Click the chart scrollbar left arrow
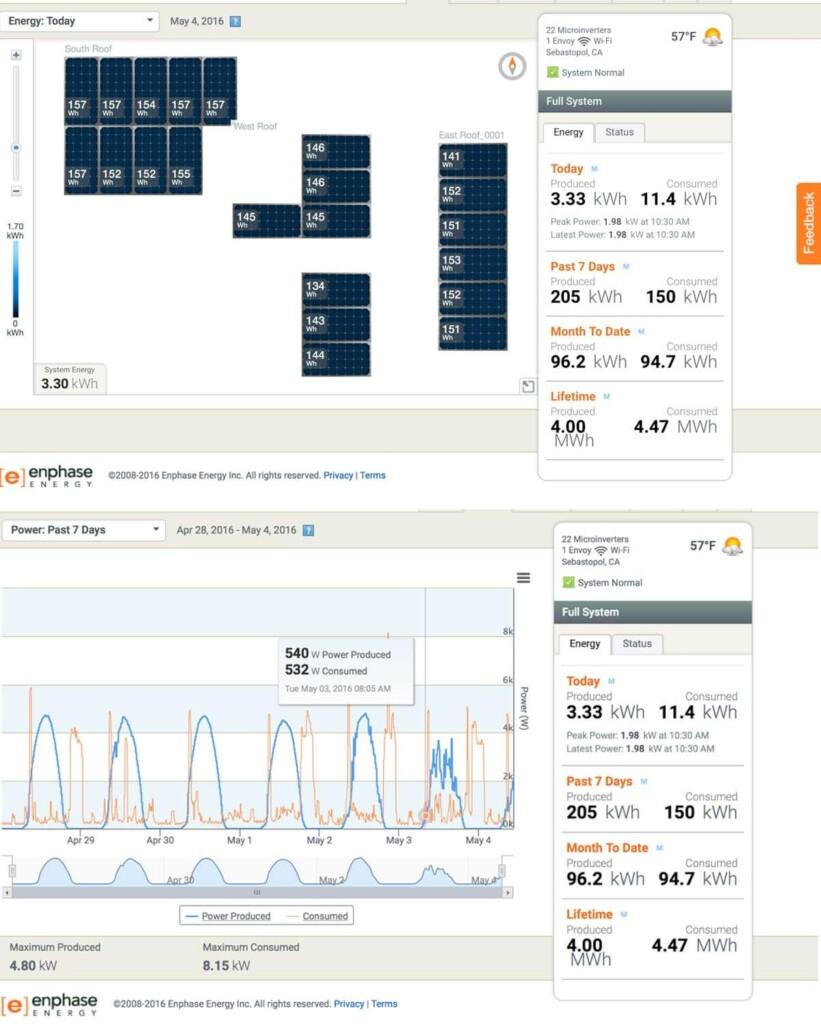Screen dimensions: 821x1024 pyautogui.click(x=7, y=892)
